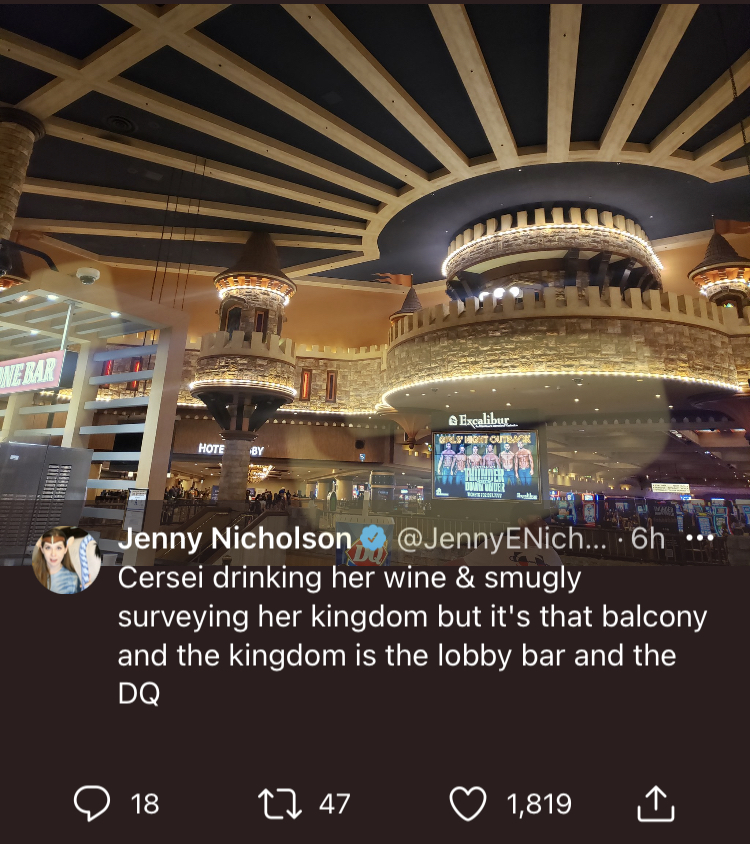The image size is (750, 844).
Task: Click the Jenny Nicholson display name
Action: coord(235,538)
